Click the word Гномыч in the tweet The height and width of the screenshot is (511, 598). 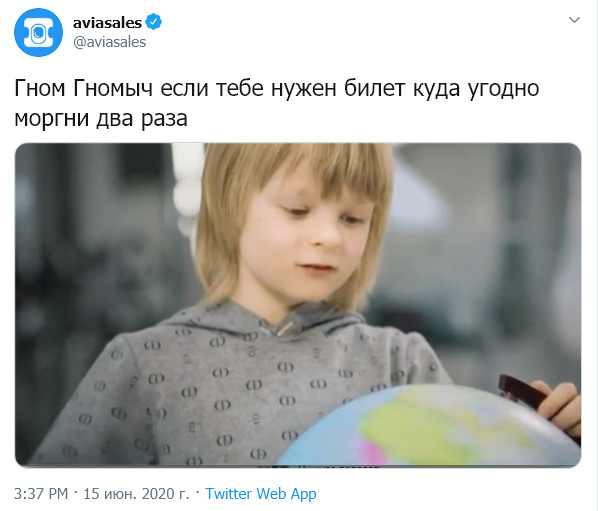coord(113,88)
